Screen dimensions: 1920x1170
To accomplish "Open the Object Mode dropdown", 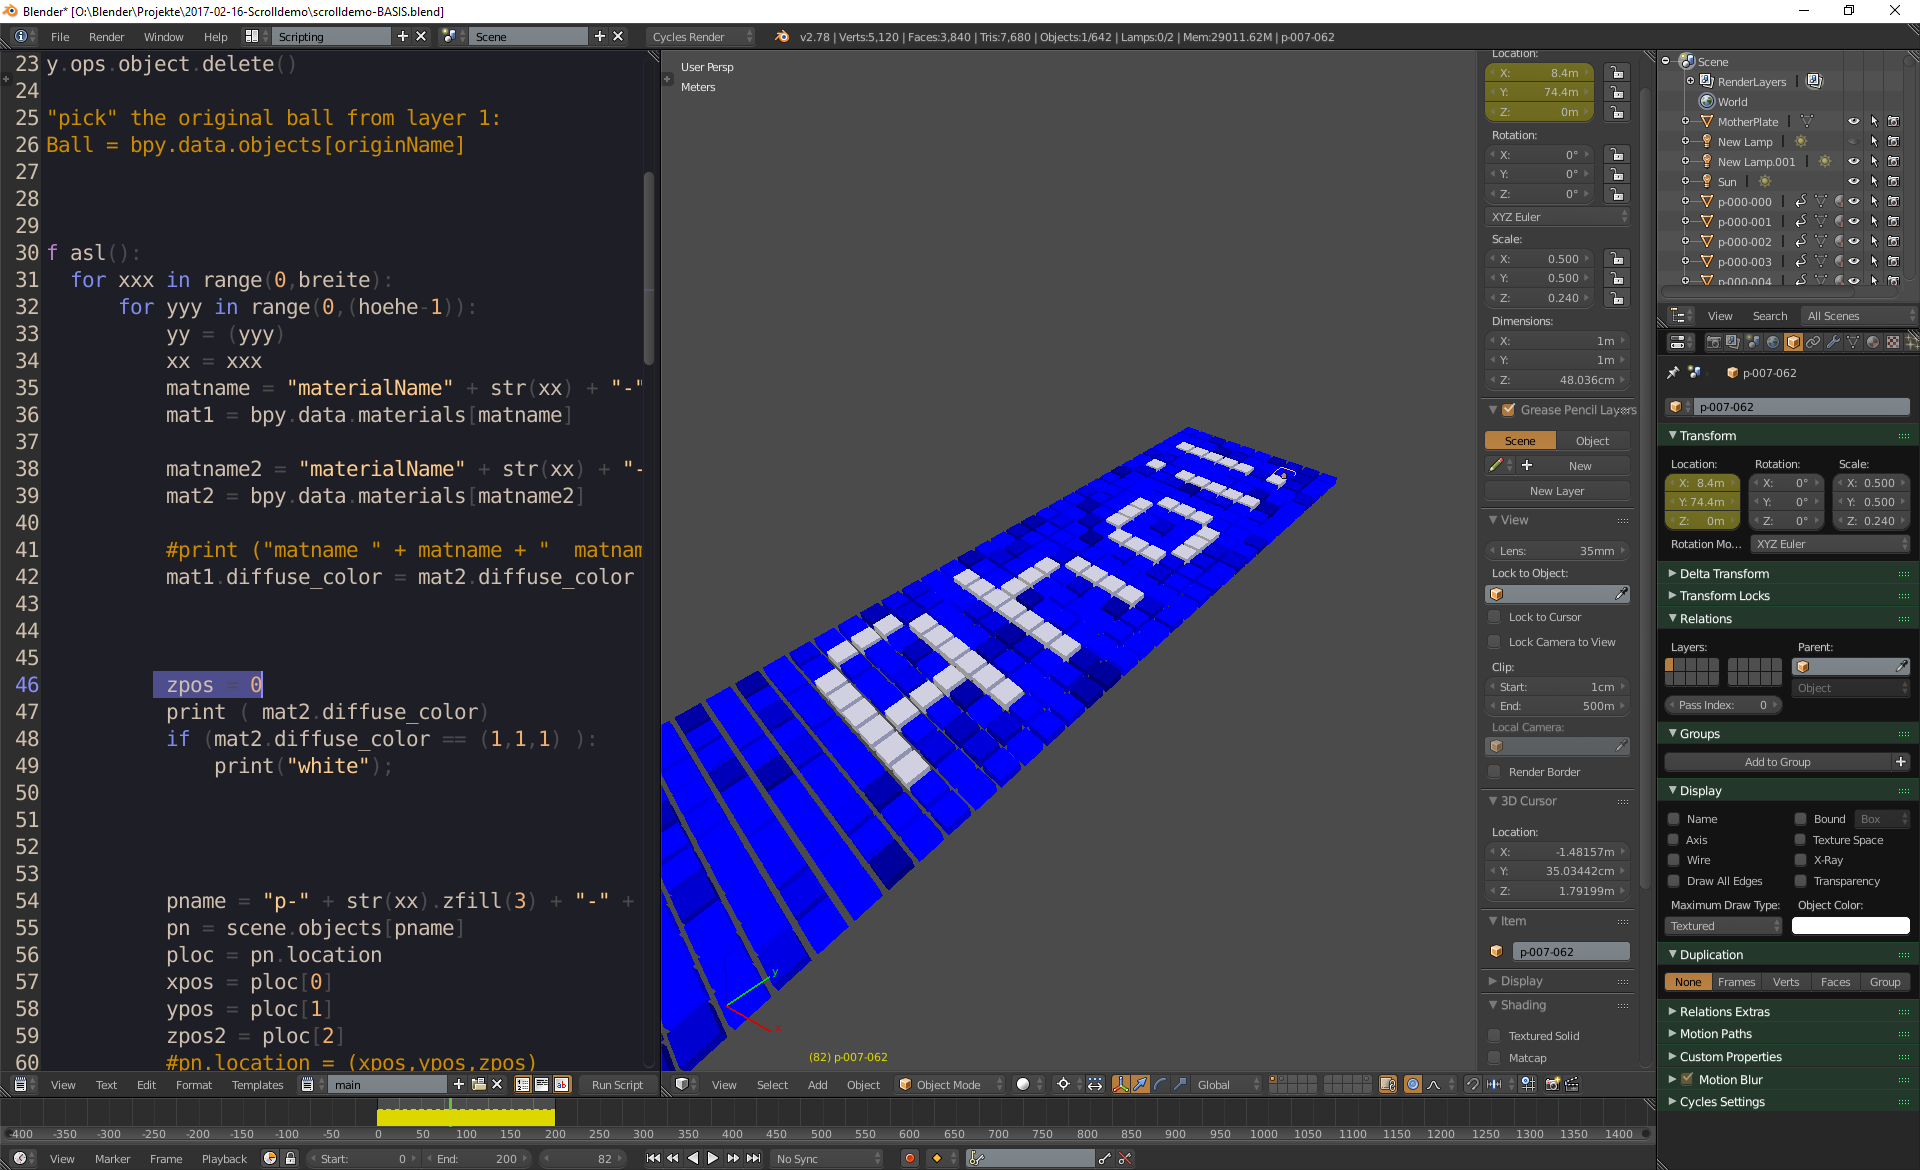I will point(950,1084).
